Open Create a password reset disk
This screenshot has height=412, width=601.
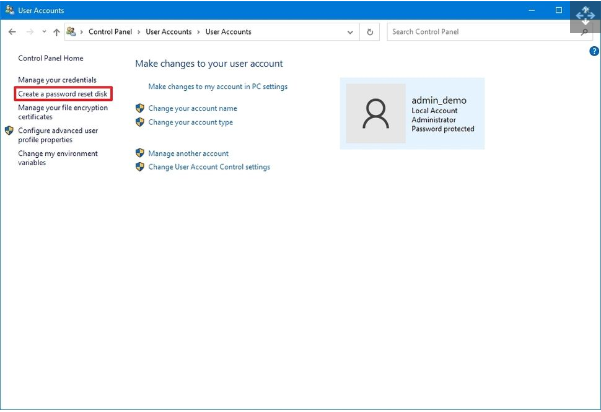64,93
